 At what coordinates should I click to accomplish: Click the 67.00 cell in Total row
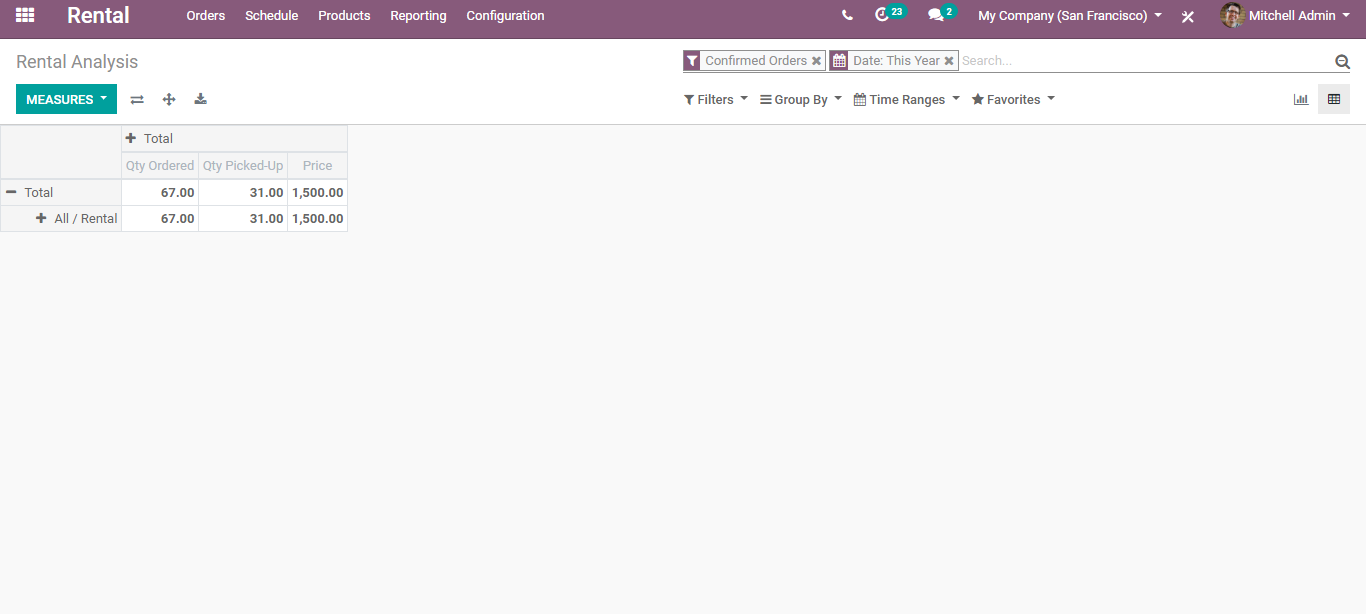click(x=160, y=192)
